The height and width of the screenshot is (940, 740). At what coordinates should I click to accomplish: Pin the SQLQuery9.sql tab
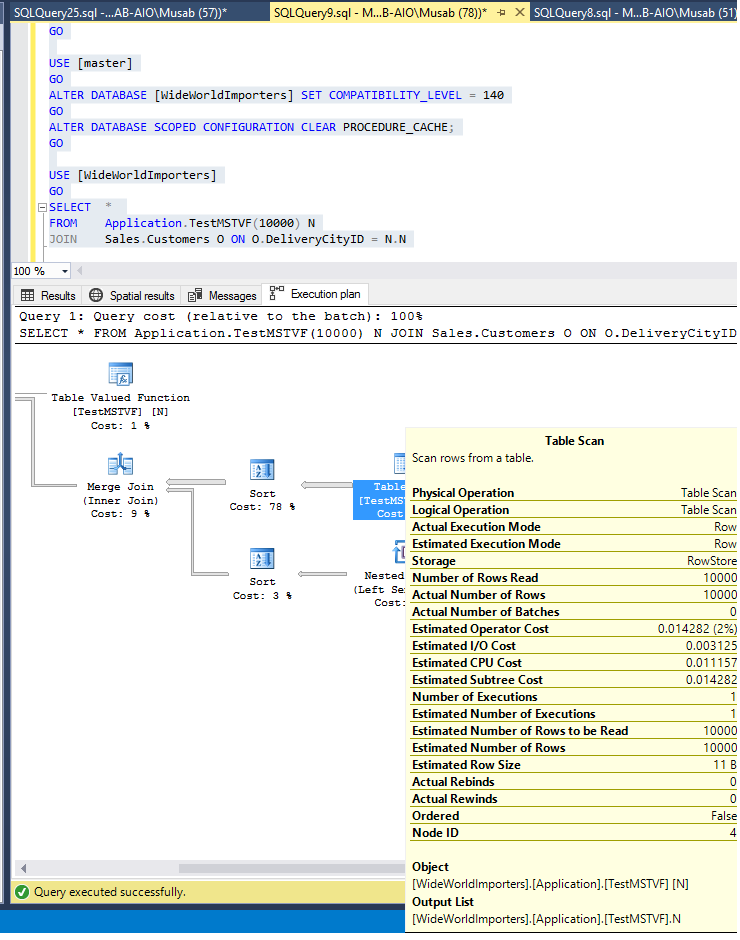click(x=502, y=13)
